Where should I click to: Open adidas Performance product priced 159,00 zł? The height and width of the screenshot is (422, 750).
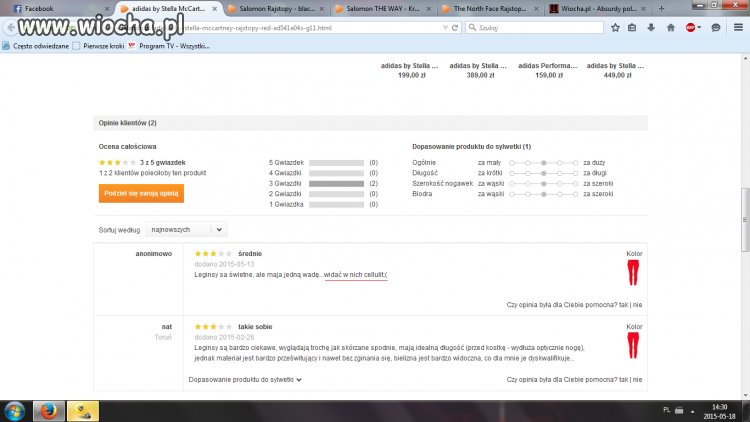pyautogui.click(x=547, y=70)
